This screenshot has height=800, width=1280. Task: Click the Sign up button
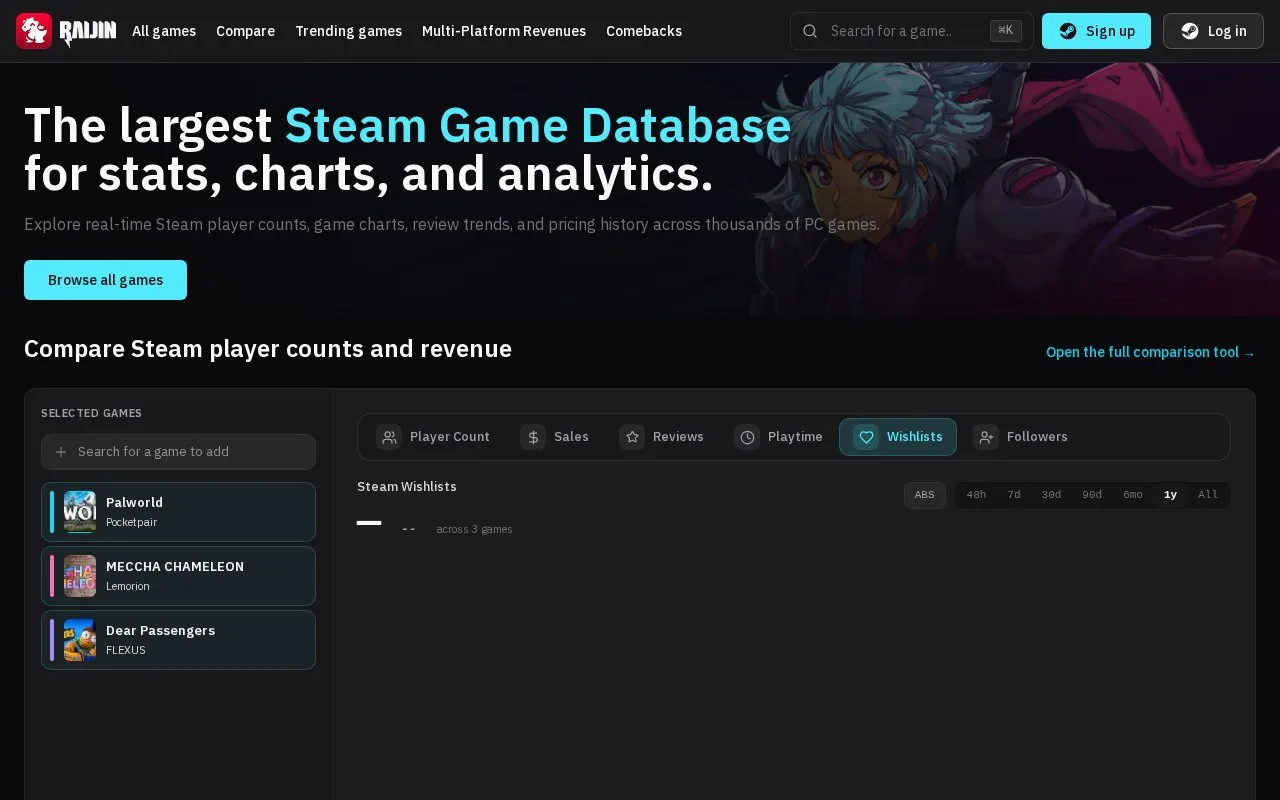click(1096, 31)
